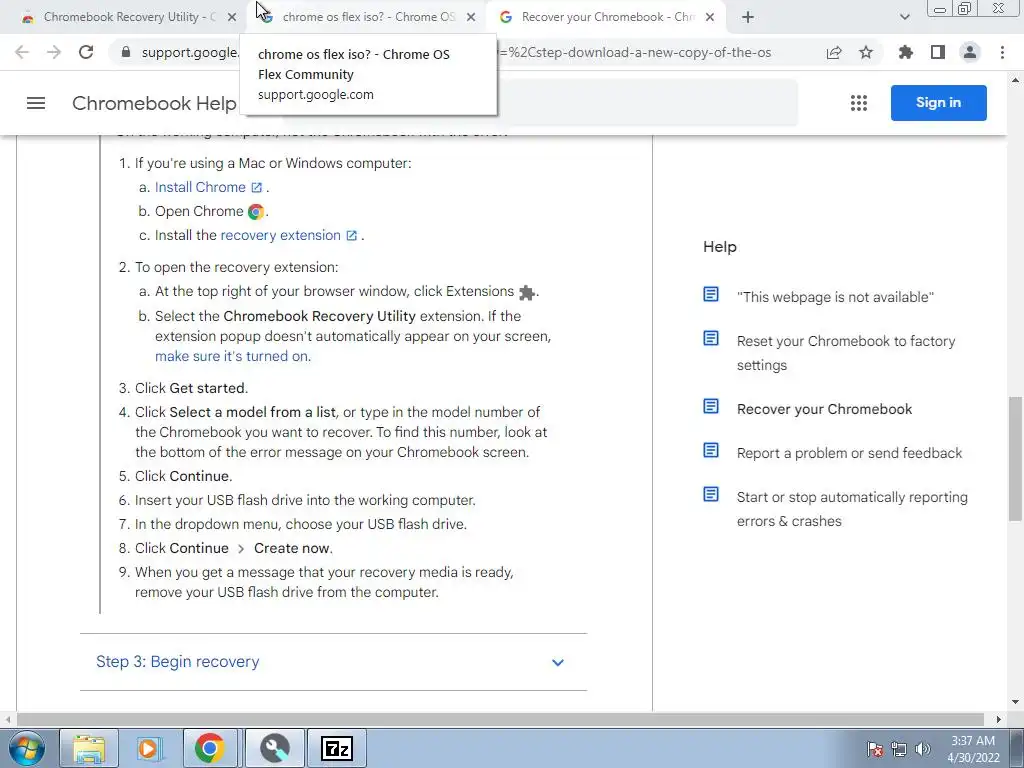Toggle the browser side panel icon

tap(938, 52)
